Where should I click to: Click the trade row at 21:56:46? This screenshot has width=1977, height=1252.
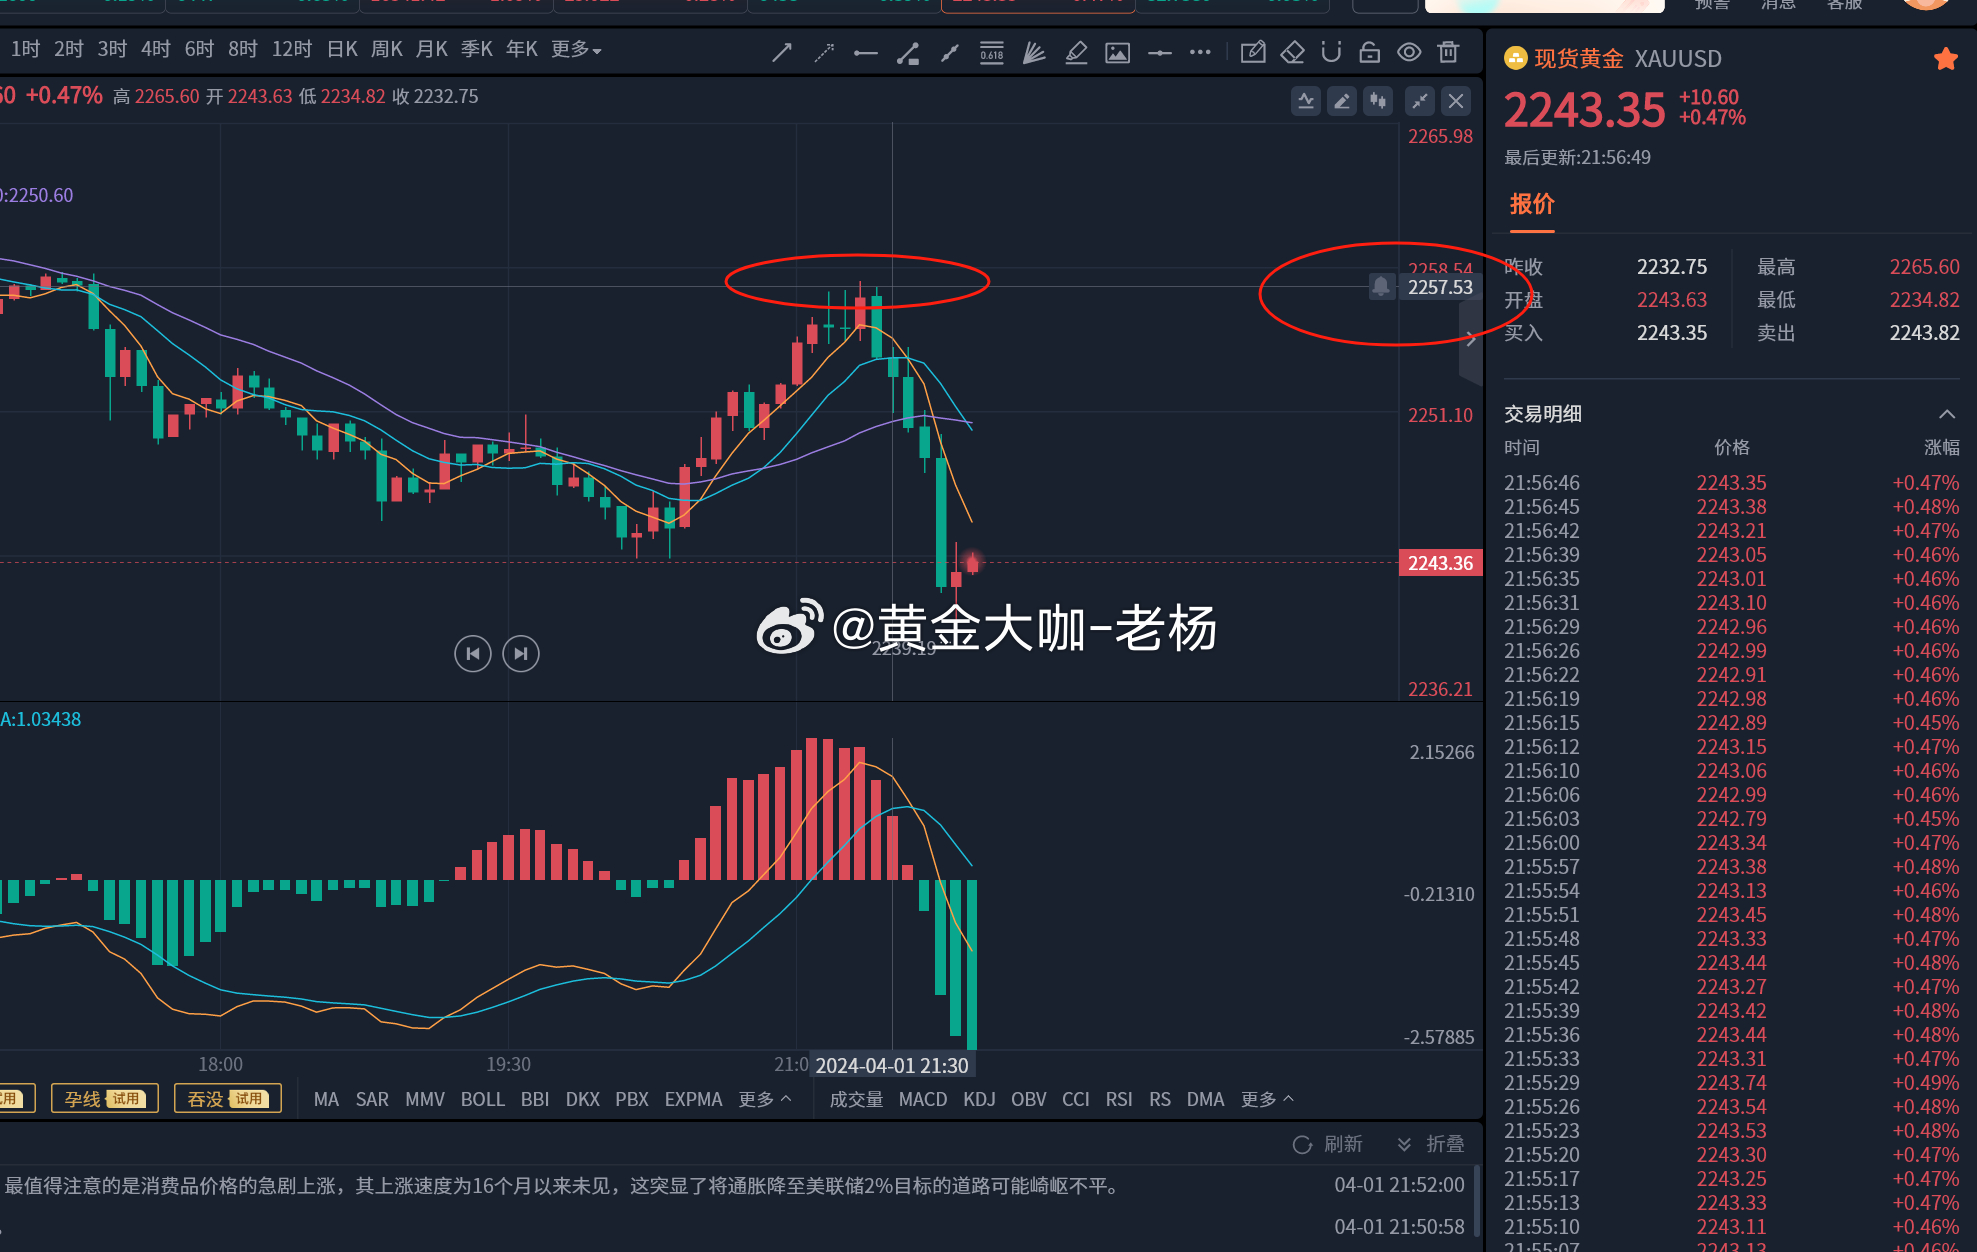tap(1731, 483)
